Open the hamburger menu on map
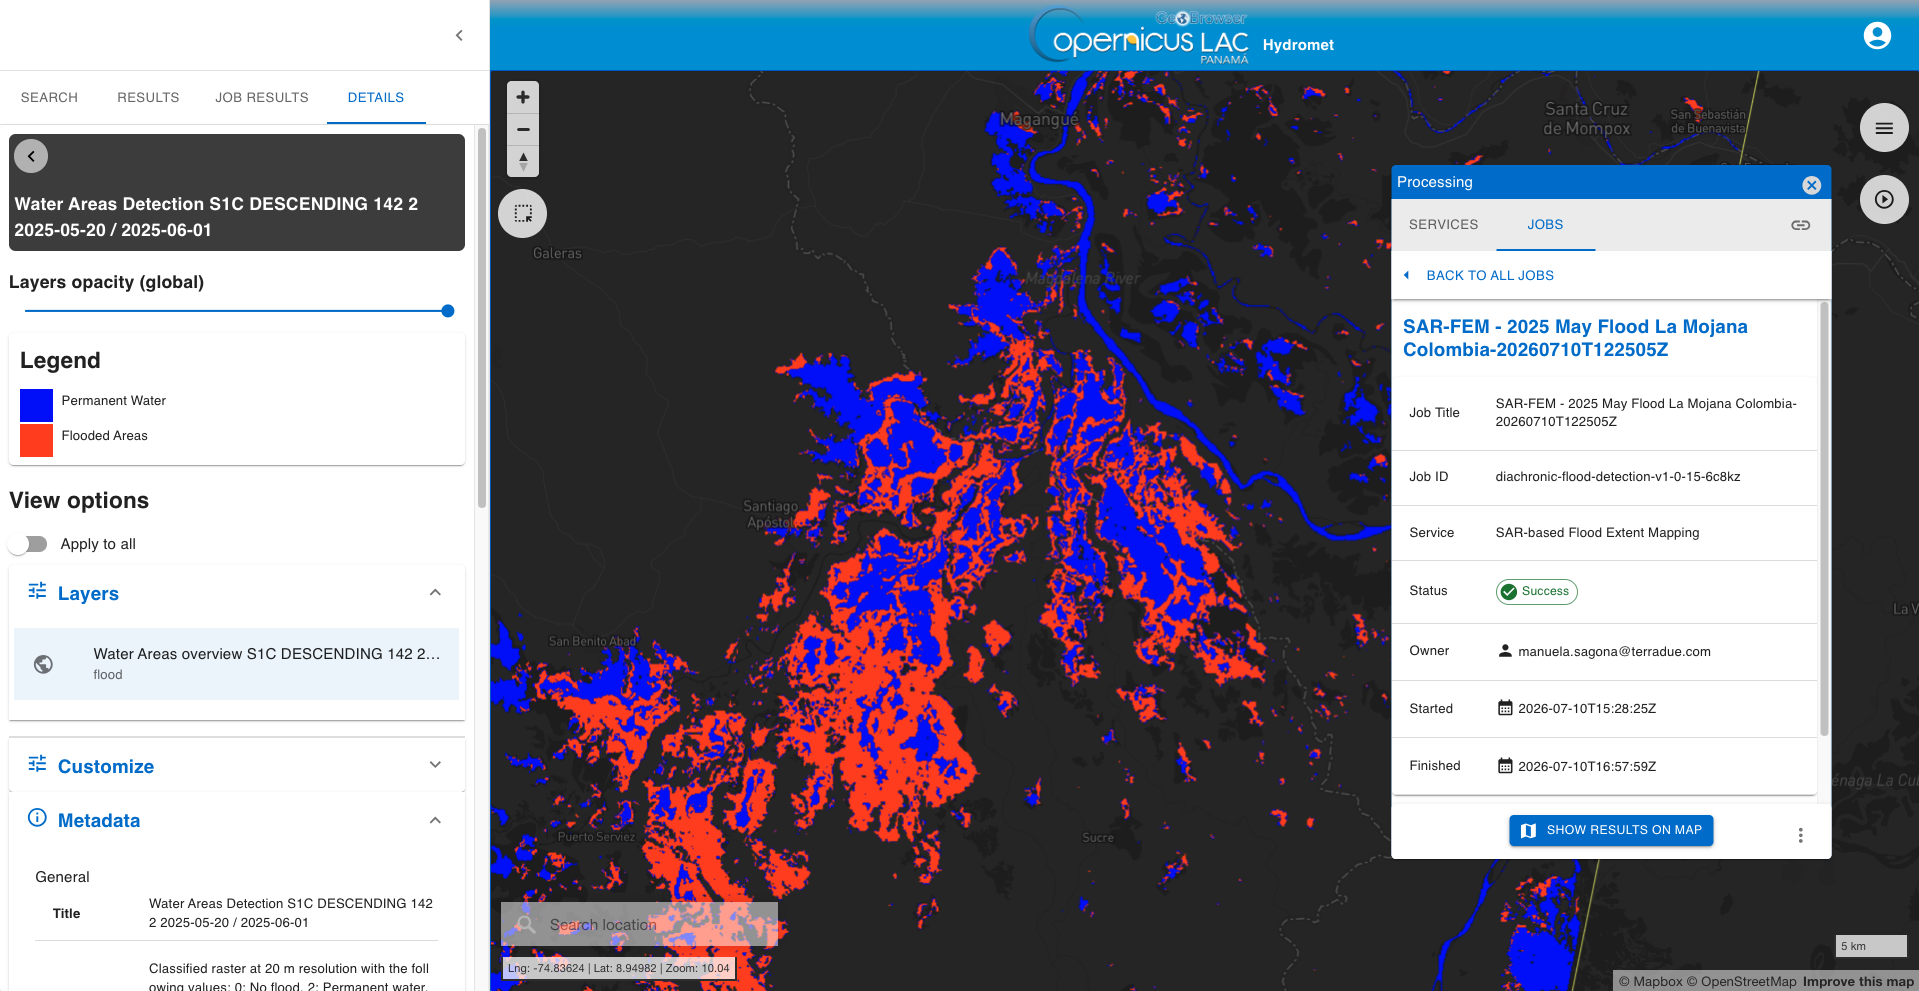1919x991 pixels. tap(1884, 128)
